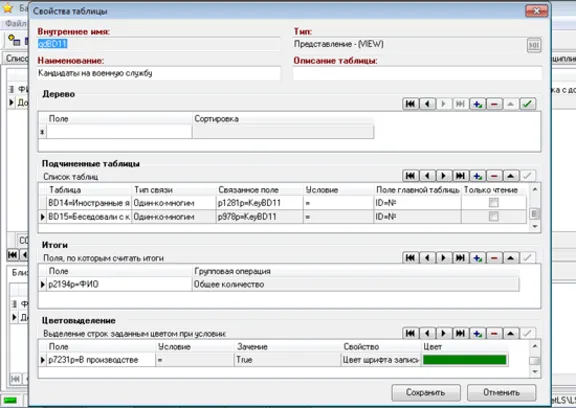Toggle Только чтение checkbox for BD14 row
Screen dimensions: 576x408
[x=494, y=203]
